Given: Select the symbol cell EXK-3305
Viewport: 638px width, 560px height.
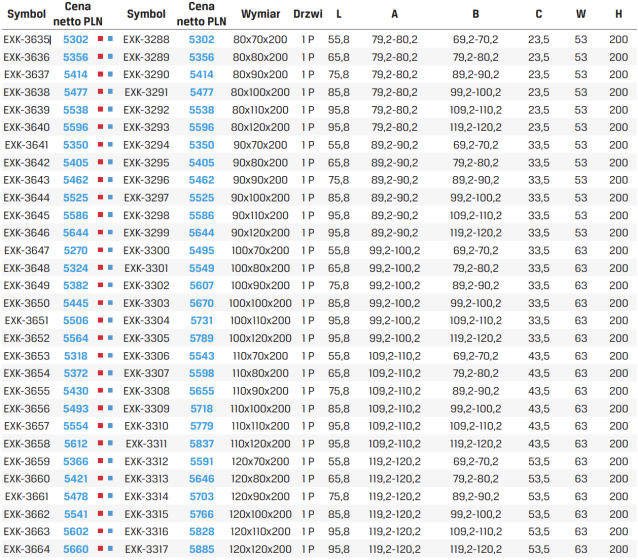Looking at the screenshot, I should pos(146,338).
